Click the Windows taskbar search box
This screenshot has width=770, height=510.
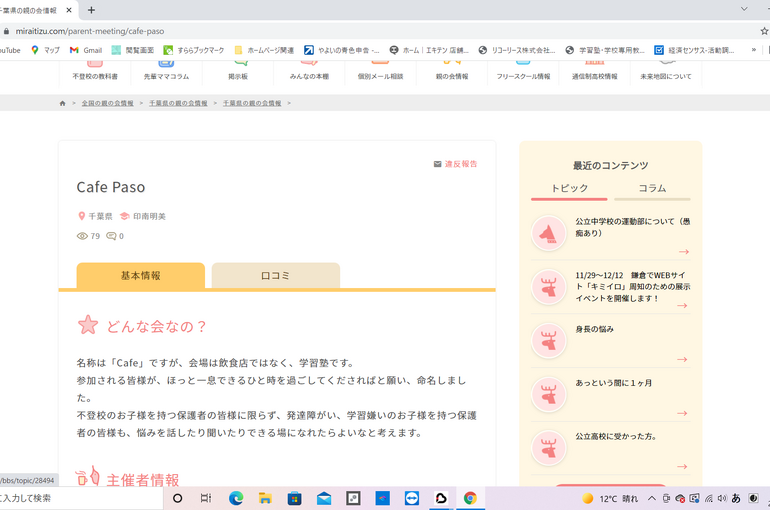(81, 498)
